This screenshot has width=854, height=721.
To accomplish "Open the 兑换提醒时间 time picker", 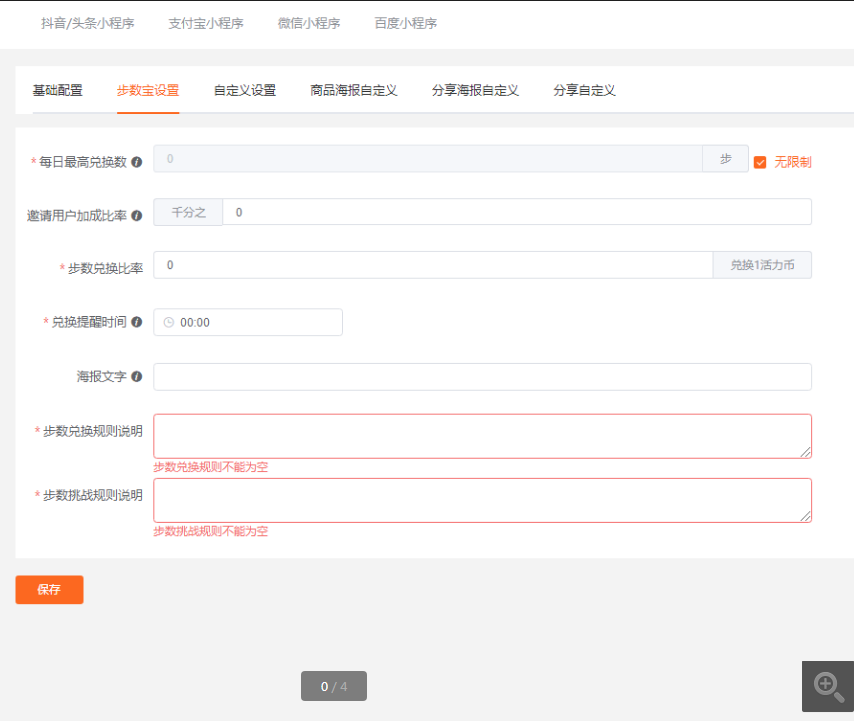I will (248, 322).
